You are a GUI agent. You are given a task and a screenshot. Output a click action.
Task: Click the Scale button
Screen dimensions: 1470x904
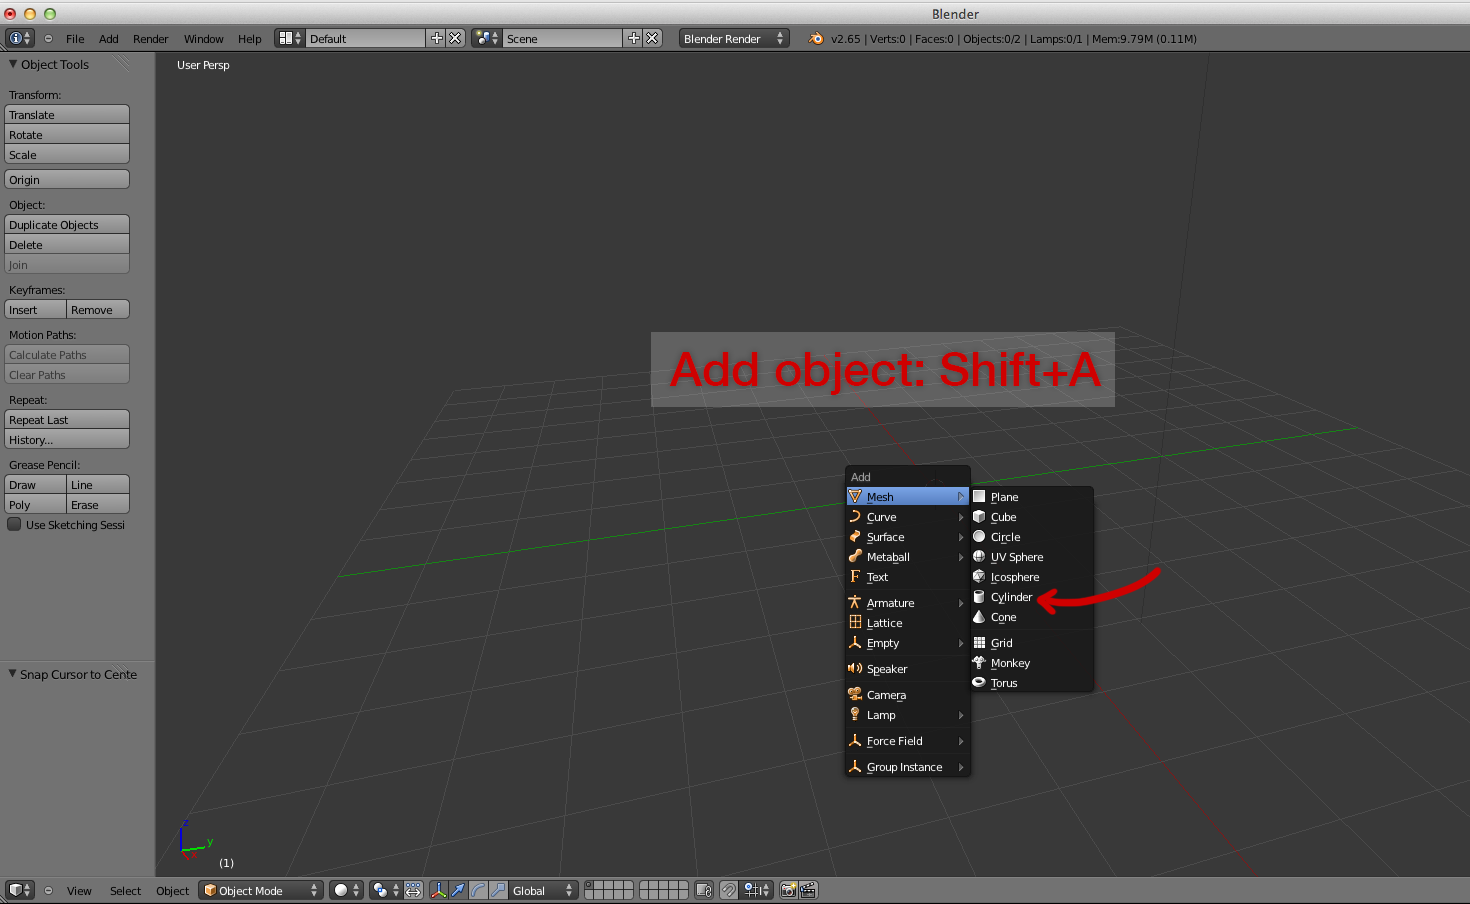tap(67, 154)
